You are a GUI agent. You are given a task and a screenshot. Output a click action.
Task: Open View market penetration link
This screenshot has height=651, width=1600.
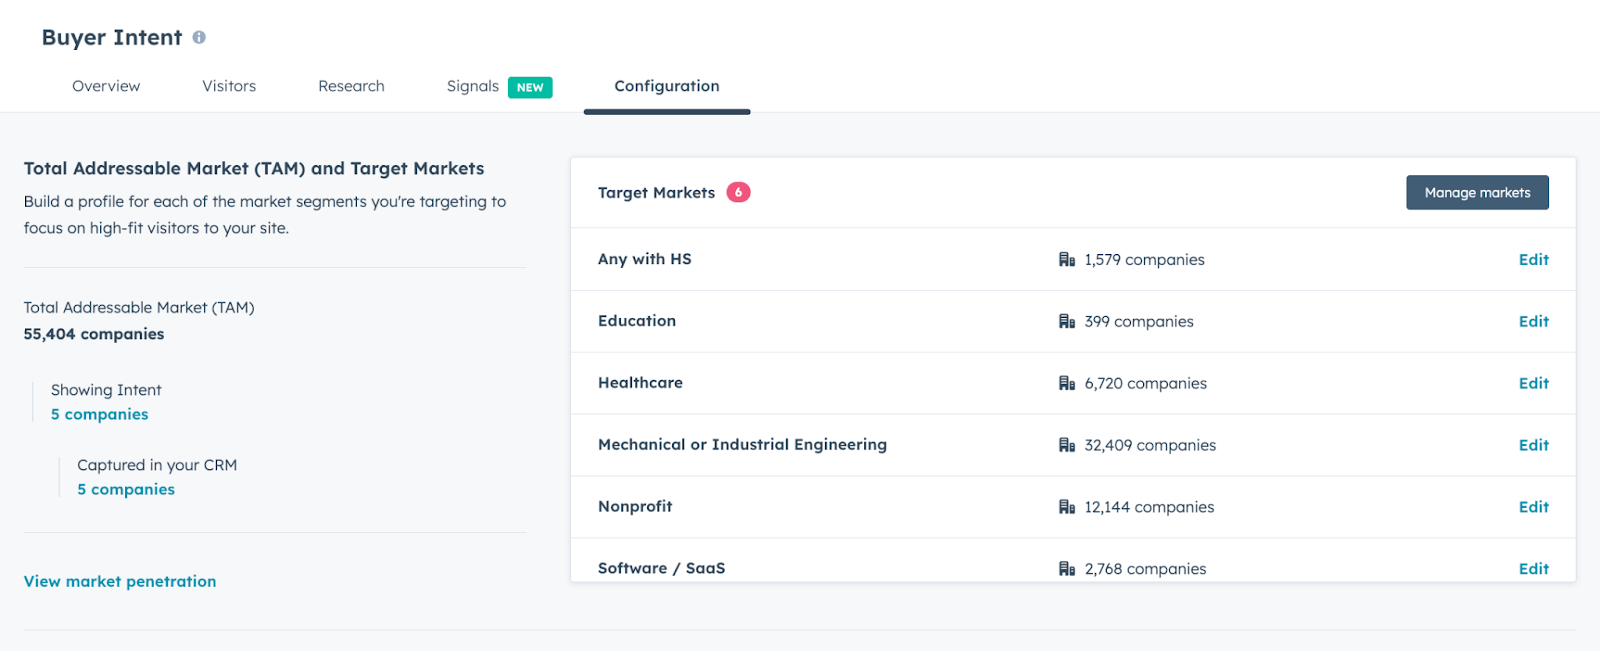click(x=120, y=581)
